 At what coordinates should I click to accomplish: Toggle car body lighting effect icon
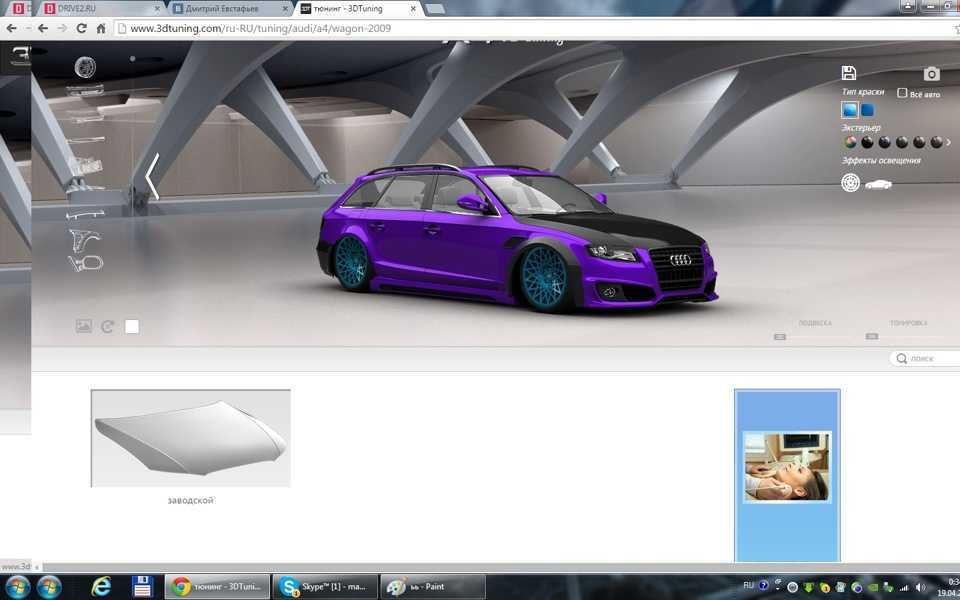coord(878,184)
